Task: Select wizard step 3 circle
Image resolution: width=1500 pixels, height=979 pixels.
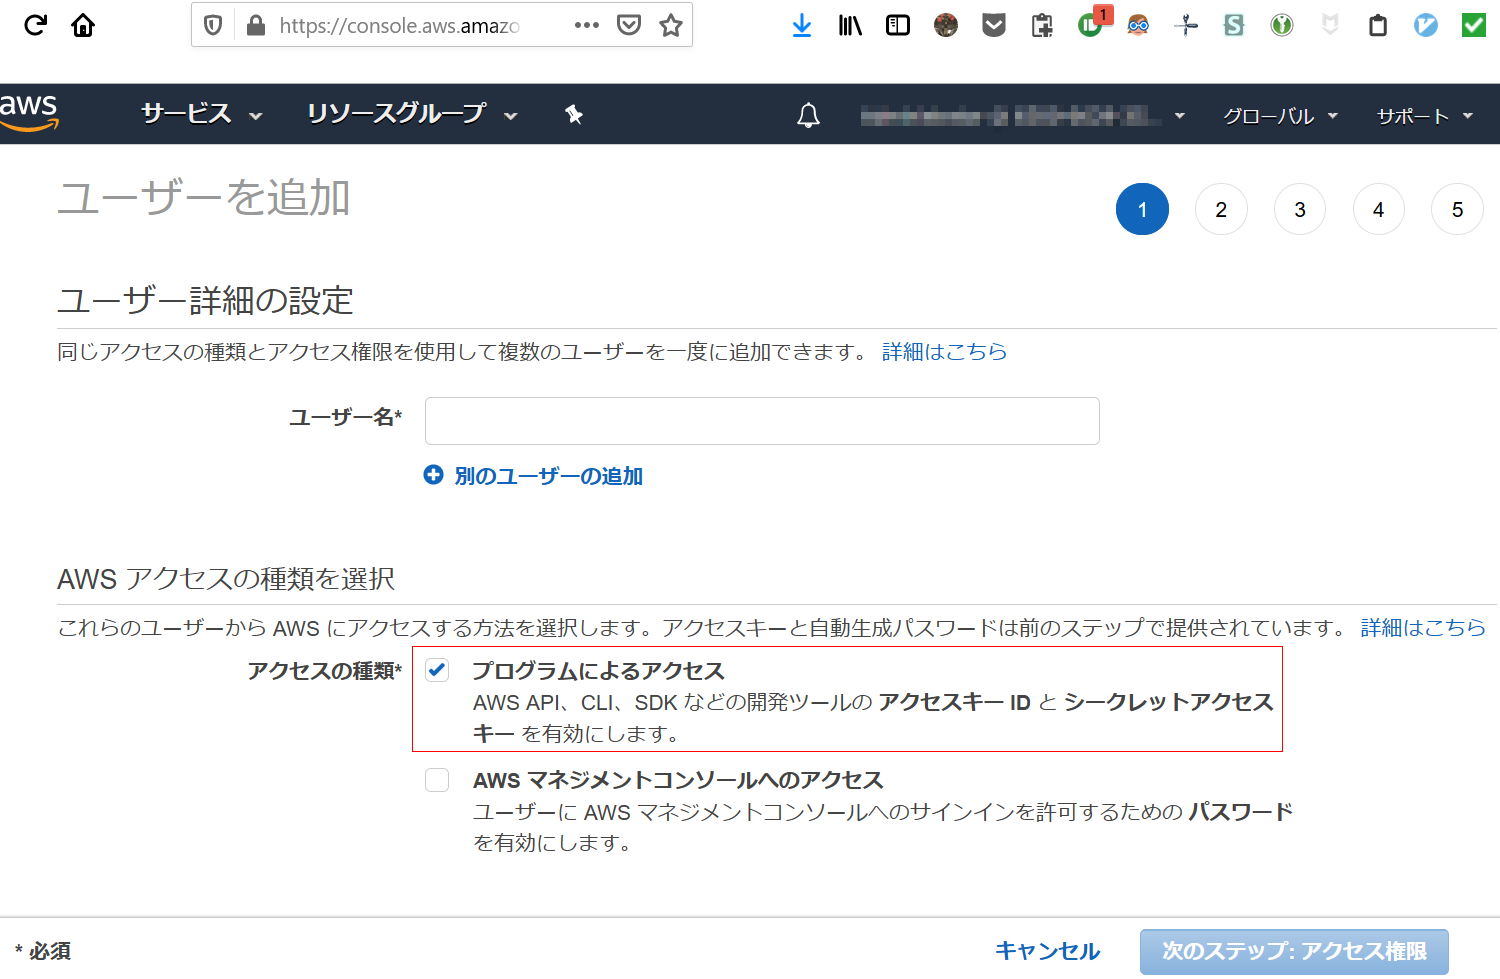Action: pyautogui.click(x=1300, y=209)
